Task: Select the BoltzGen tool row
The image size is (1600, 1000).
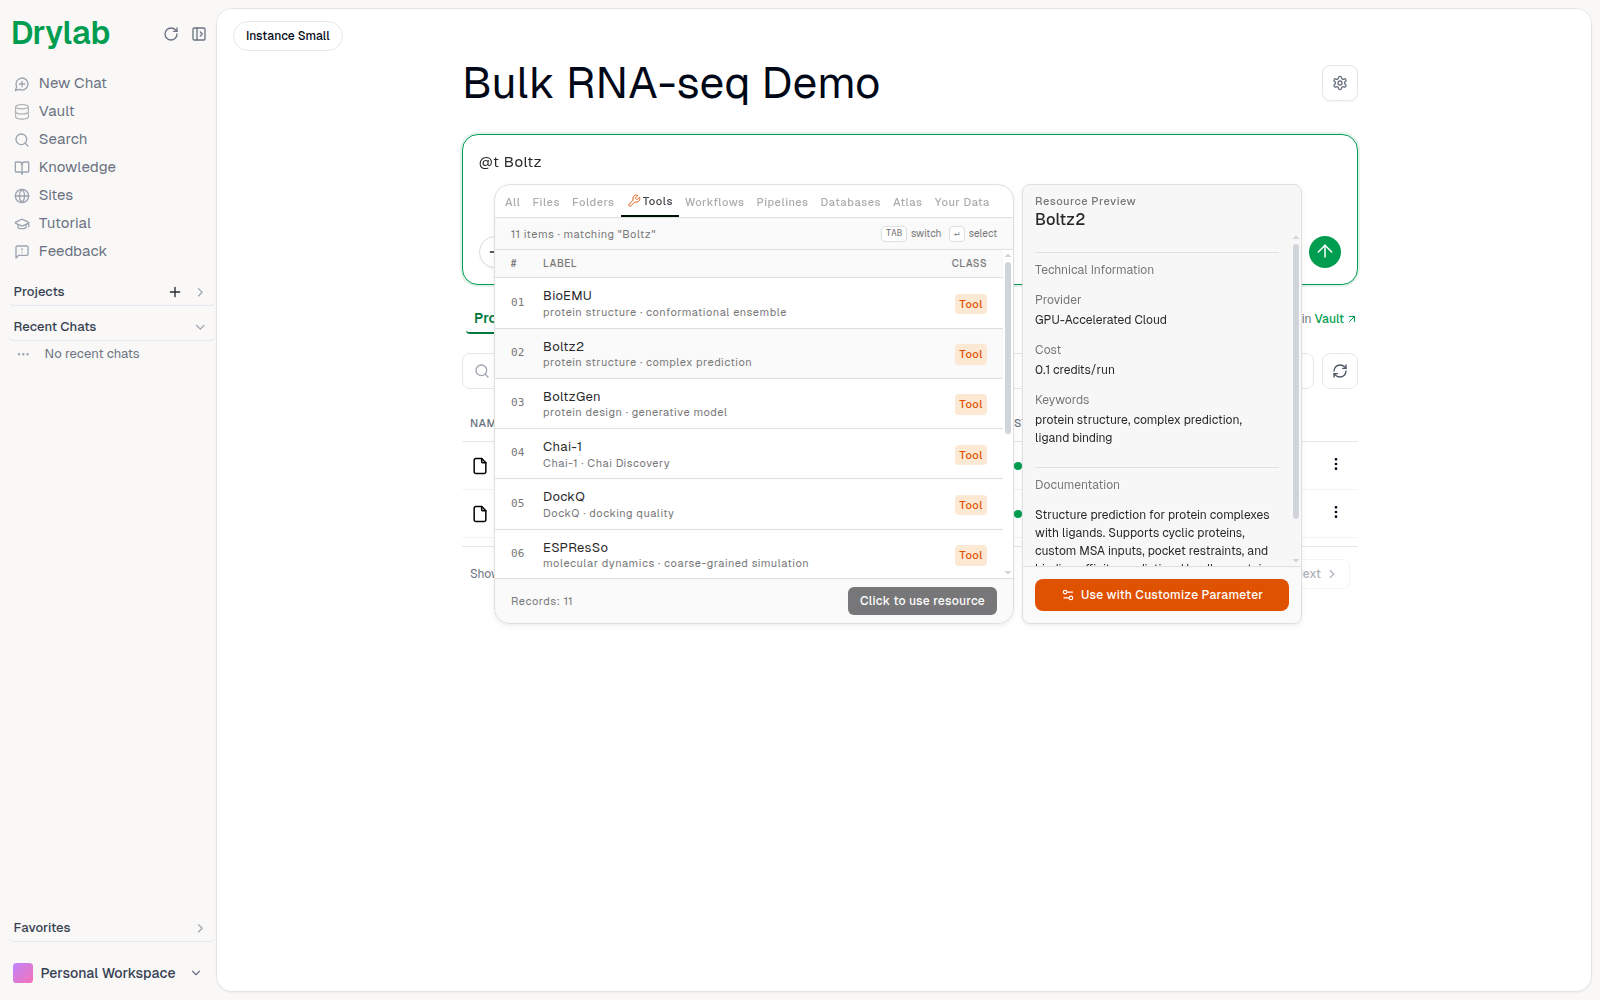Action: 749,404
